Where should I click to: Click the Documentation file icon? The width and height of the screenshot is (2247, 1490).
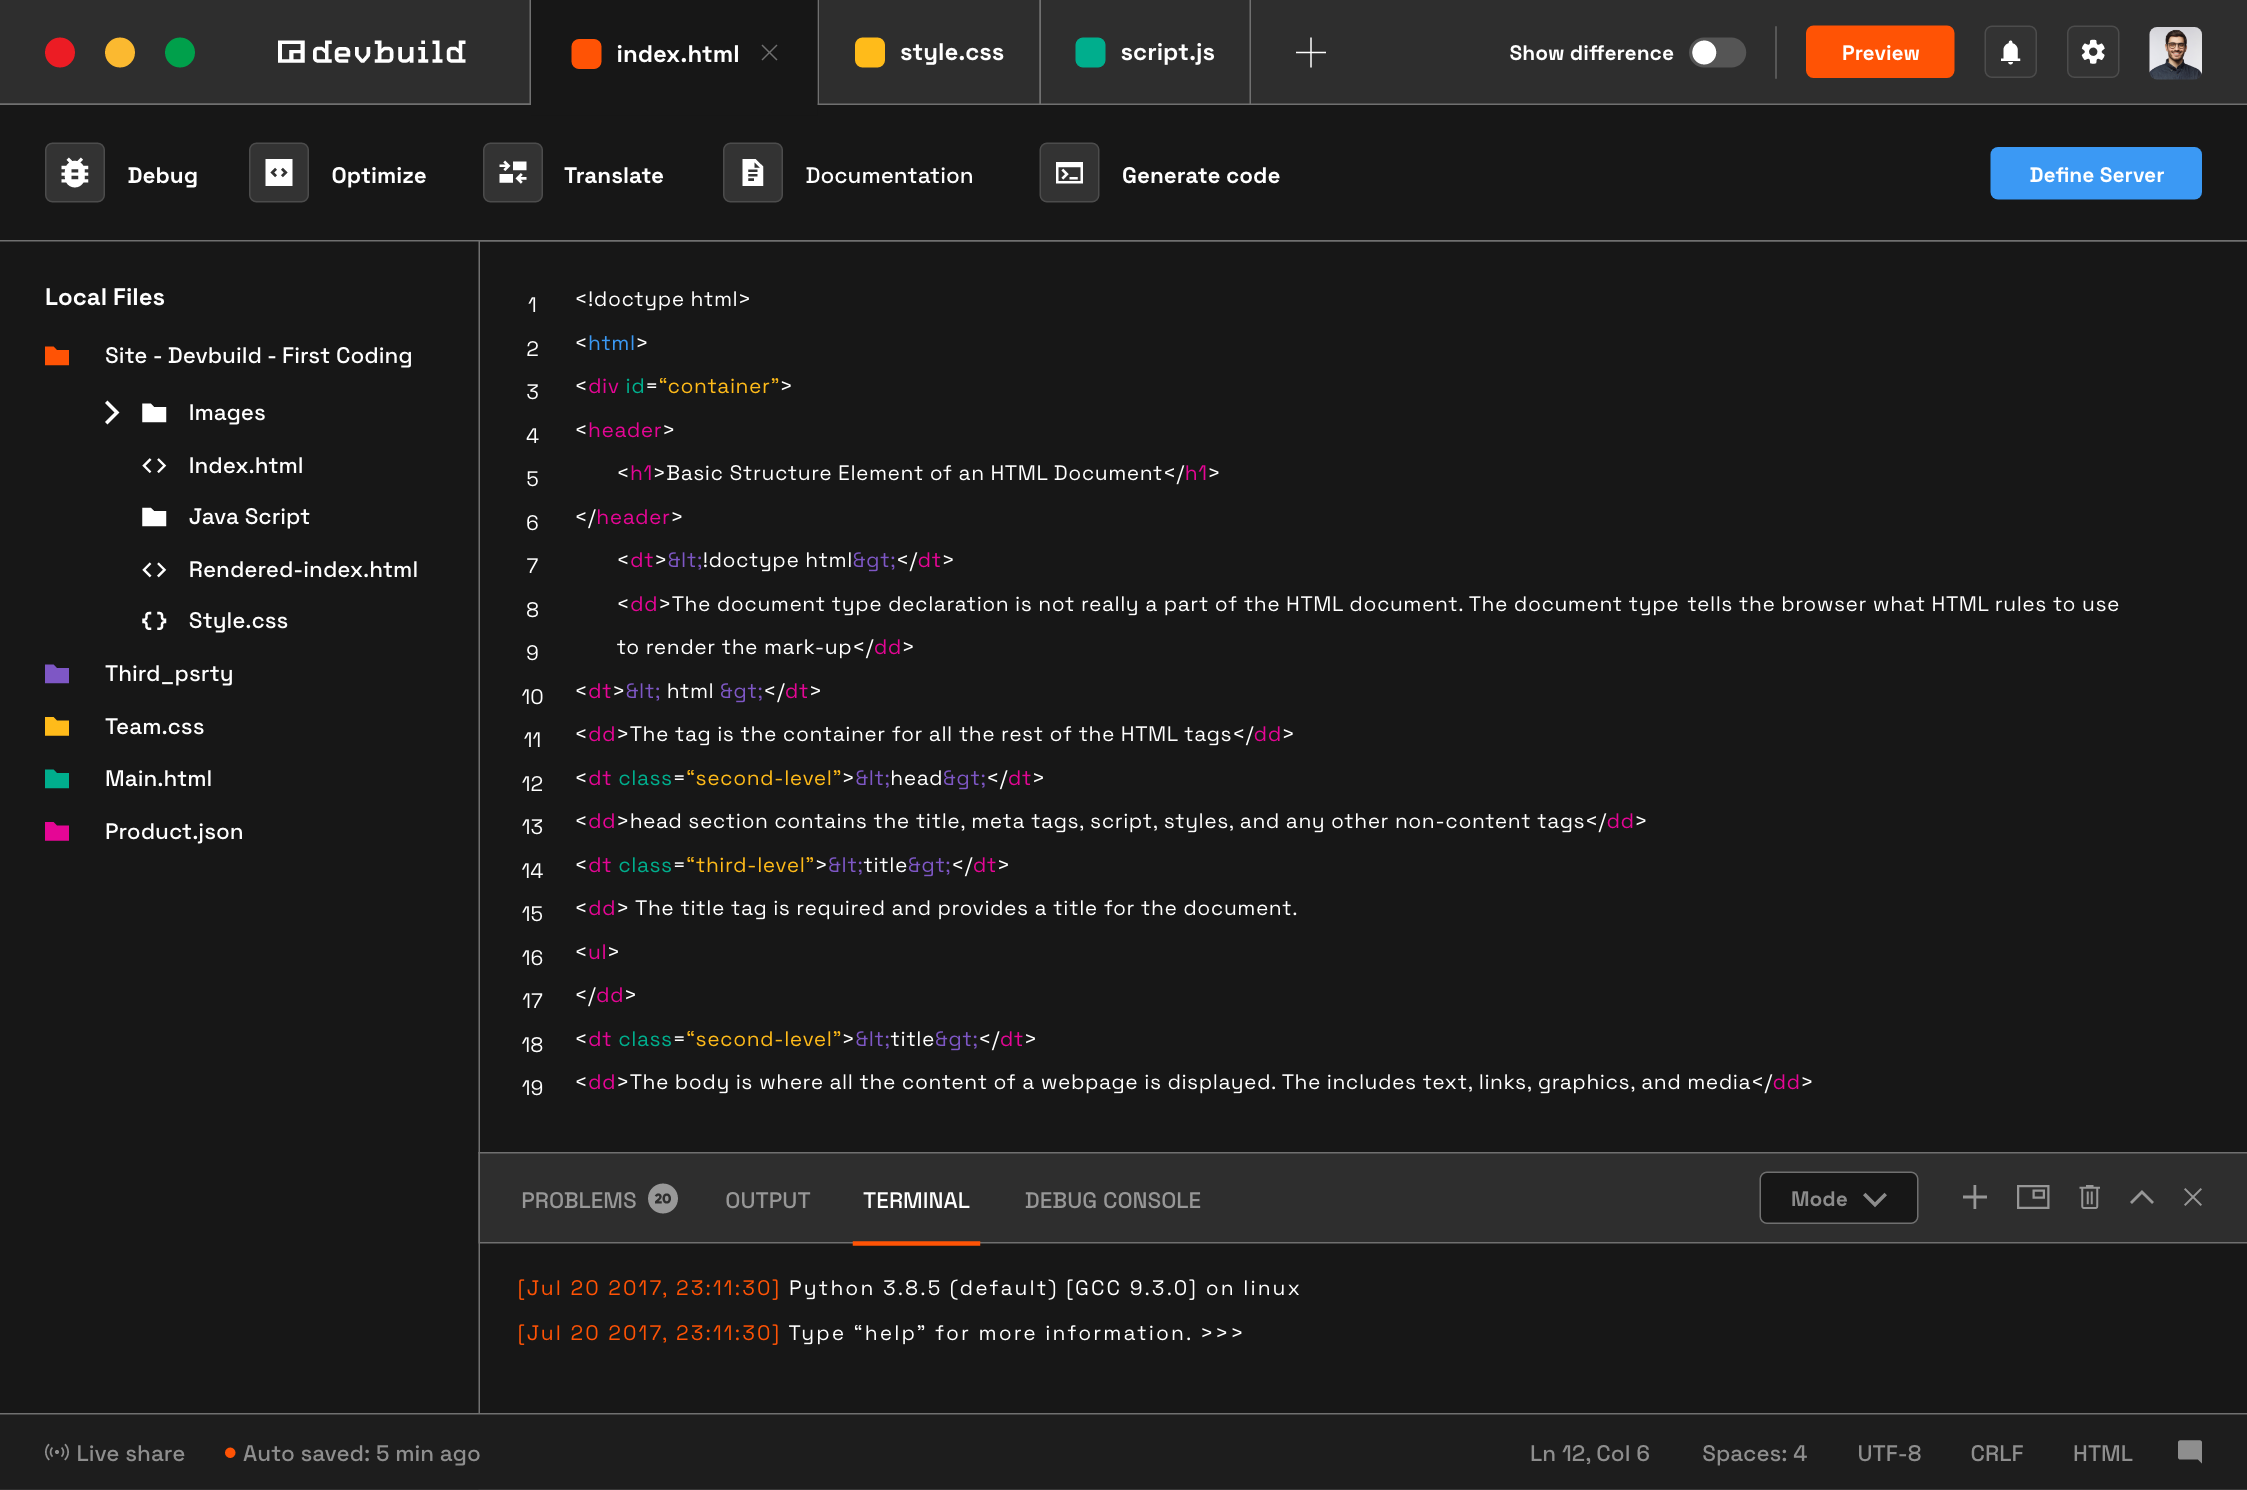(753, 174)
